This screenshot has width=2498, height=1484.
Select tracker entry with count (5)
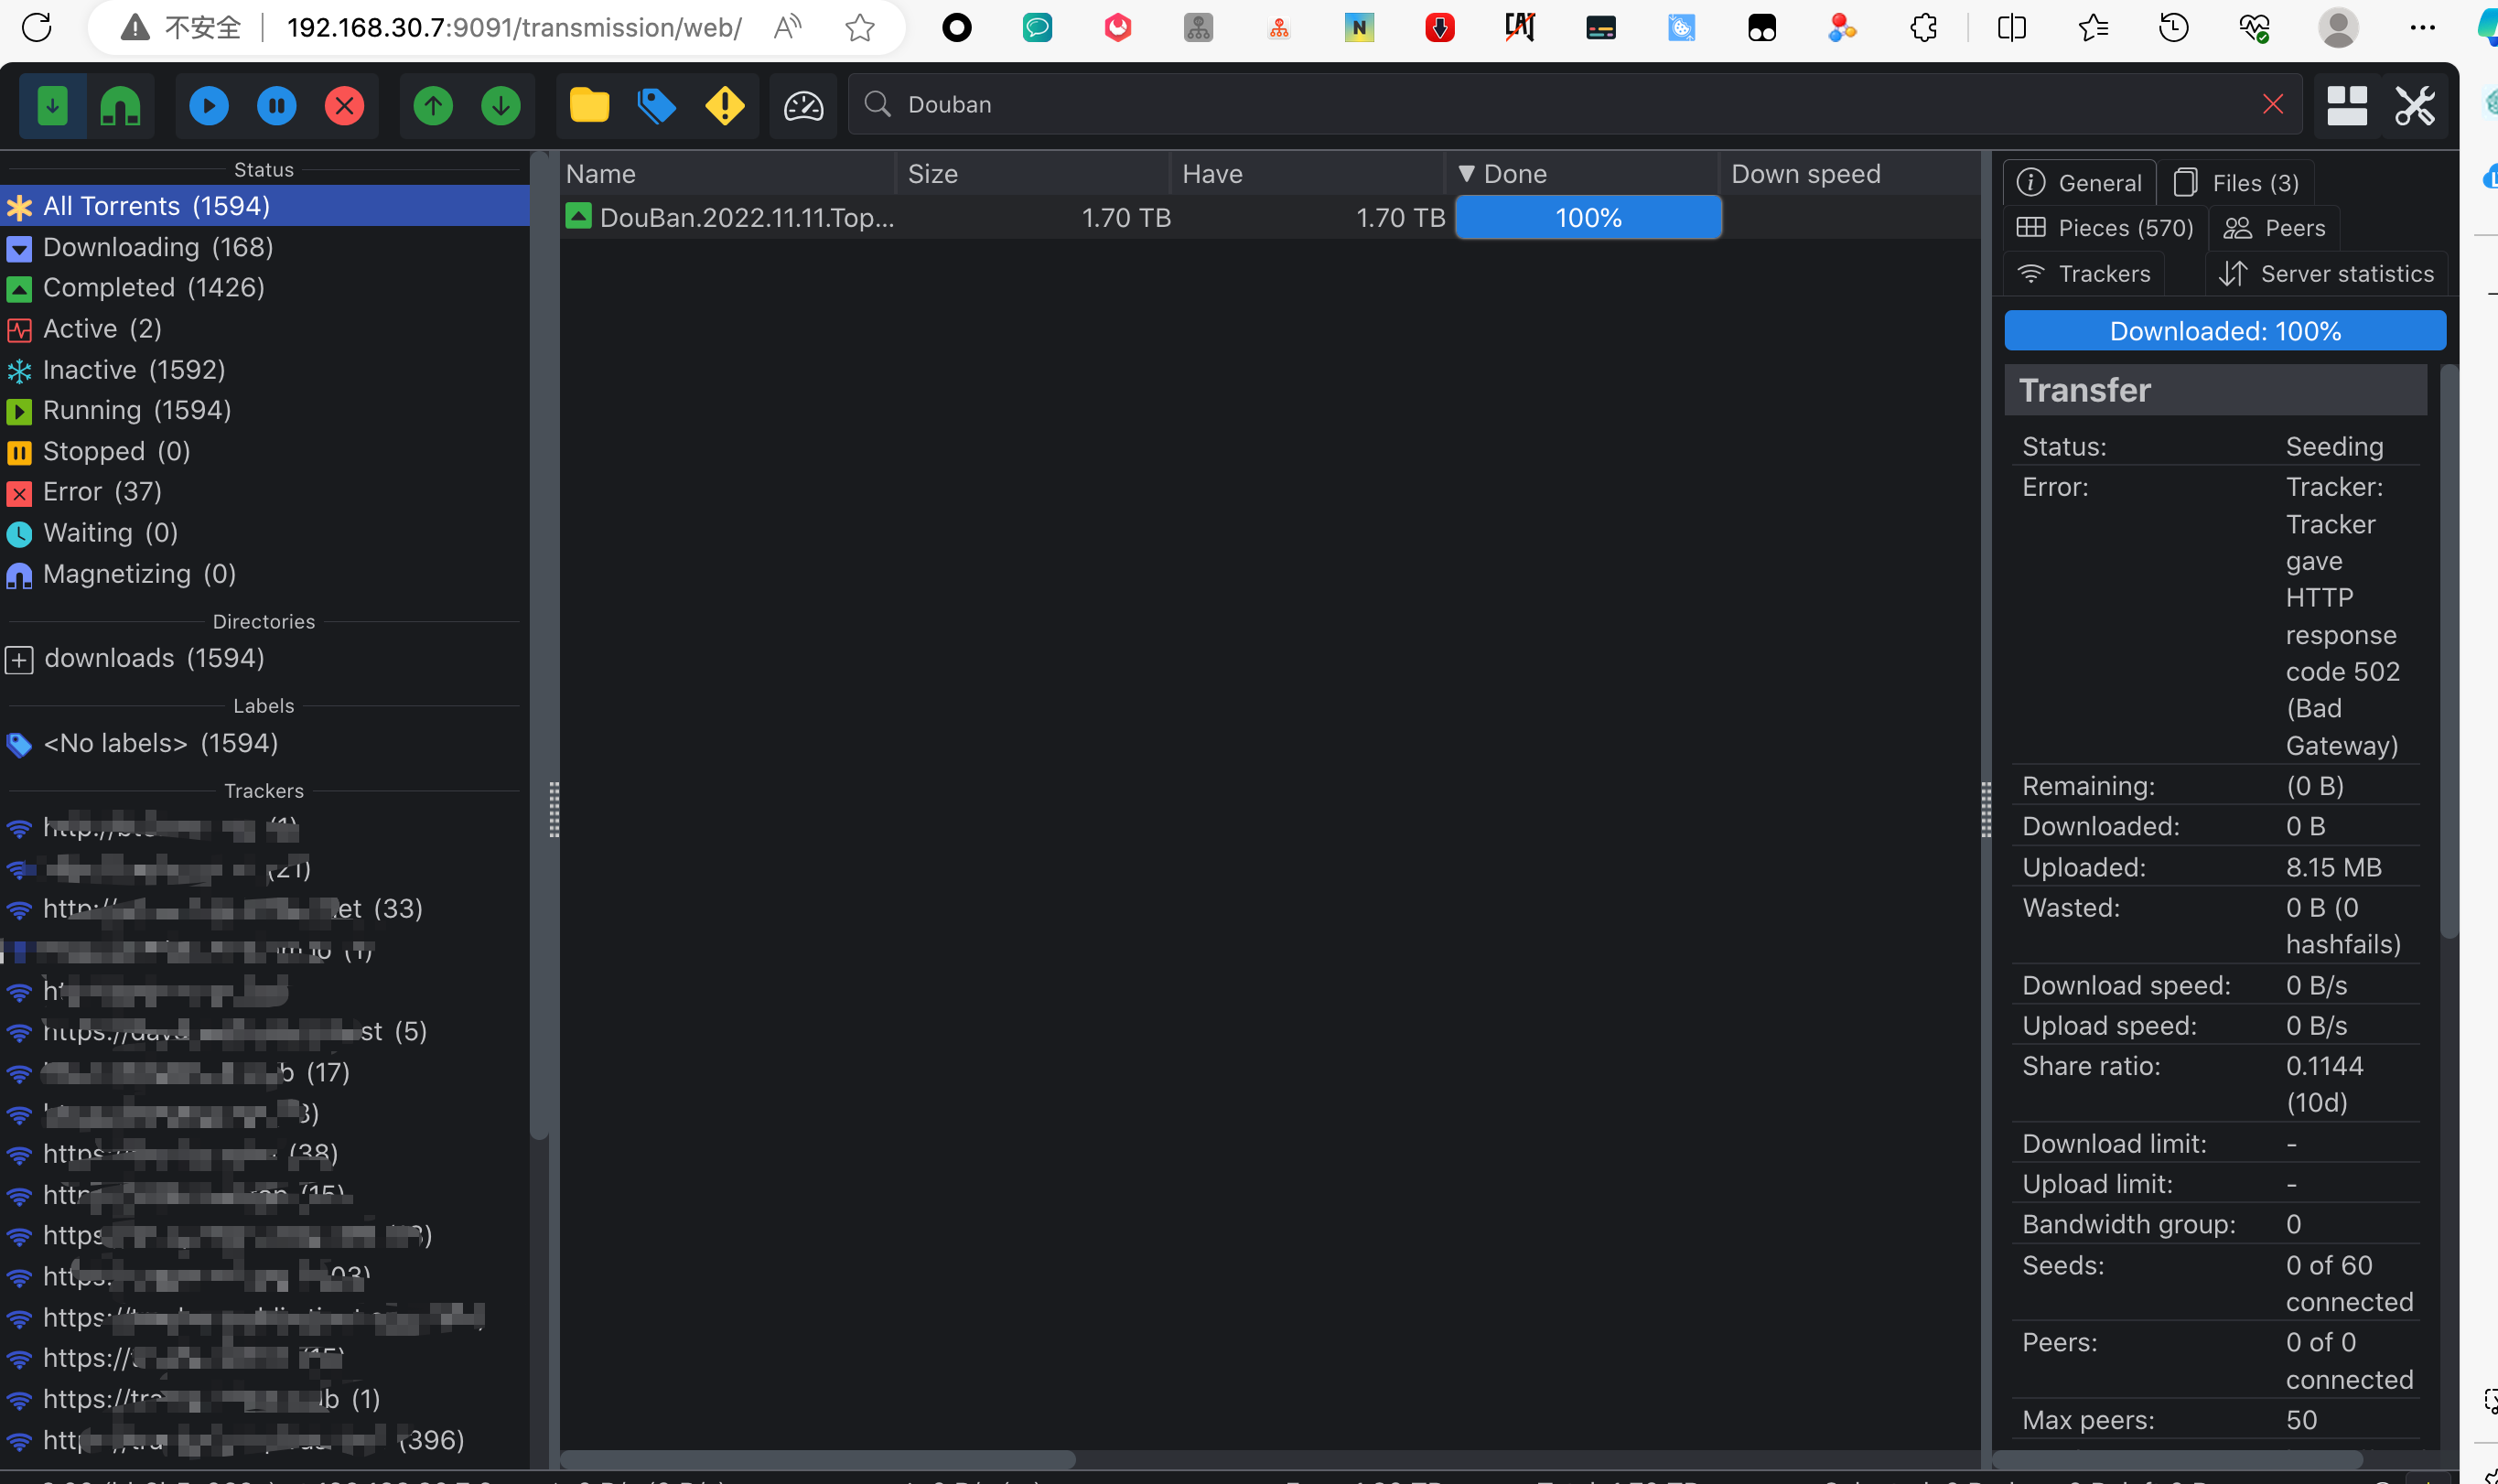264,1032
